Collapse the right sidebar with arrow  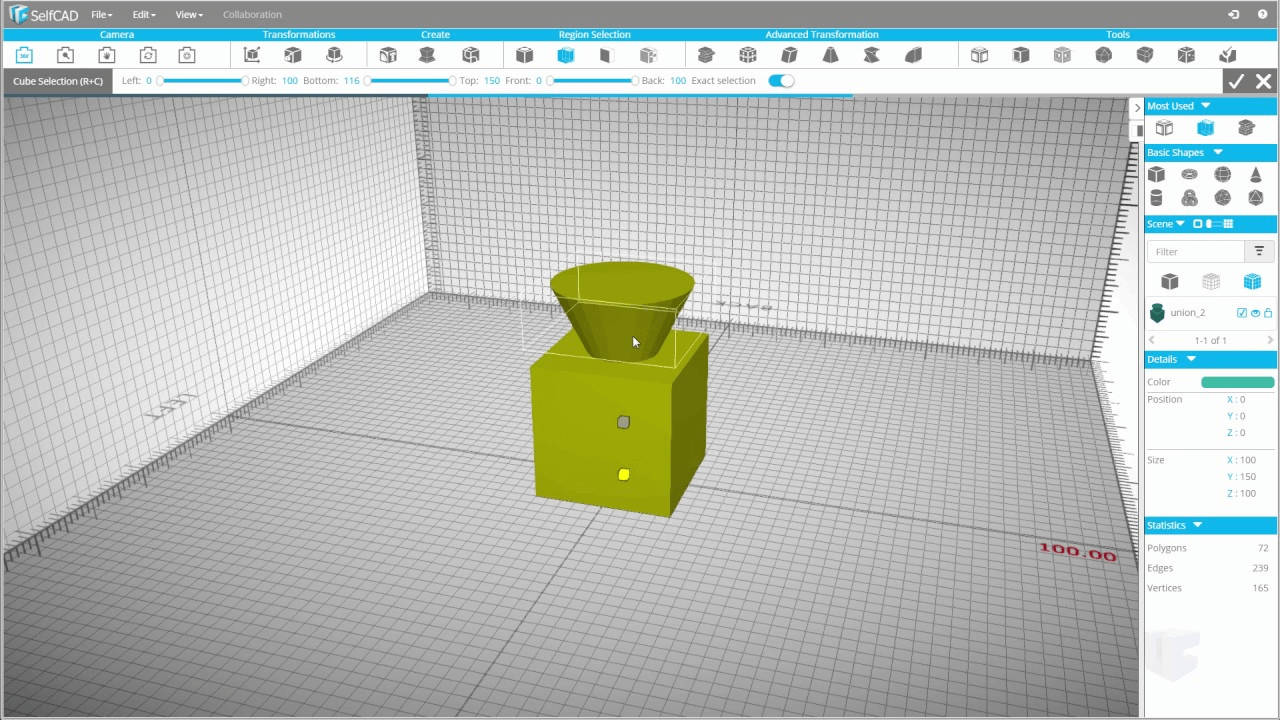click(x=1137, y=107)
